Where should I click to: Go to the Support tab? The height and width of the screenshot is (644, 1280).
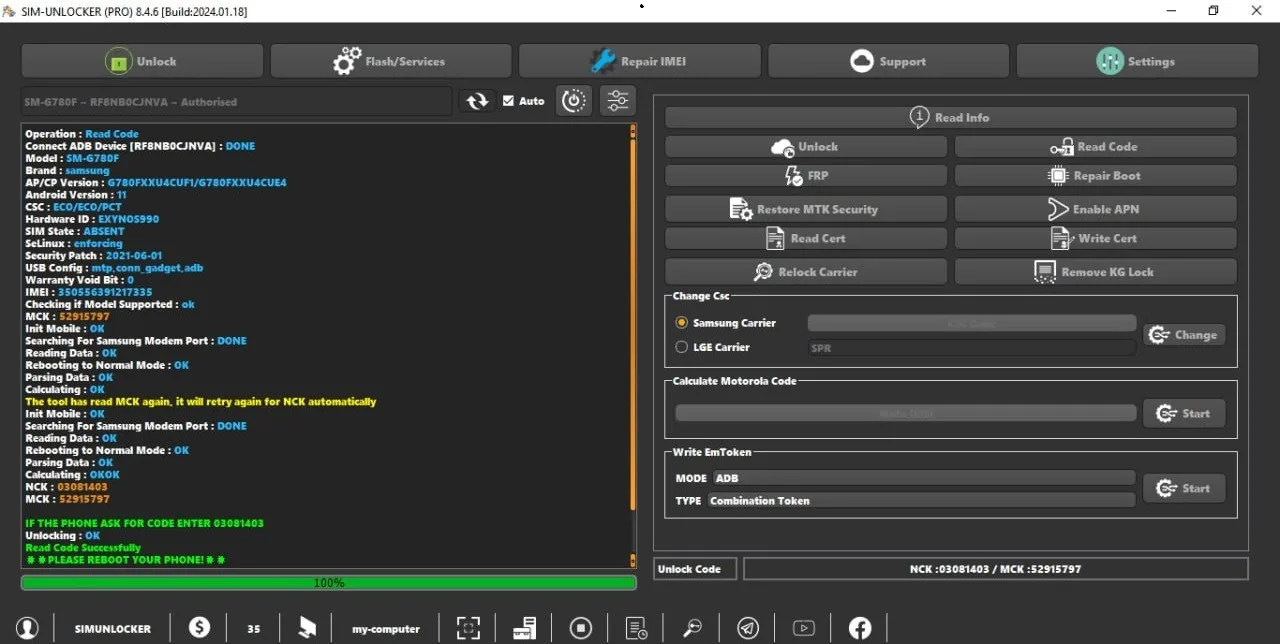[x=888, y=61]
